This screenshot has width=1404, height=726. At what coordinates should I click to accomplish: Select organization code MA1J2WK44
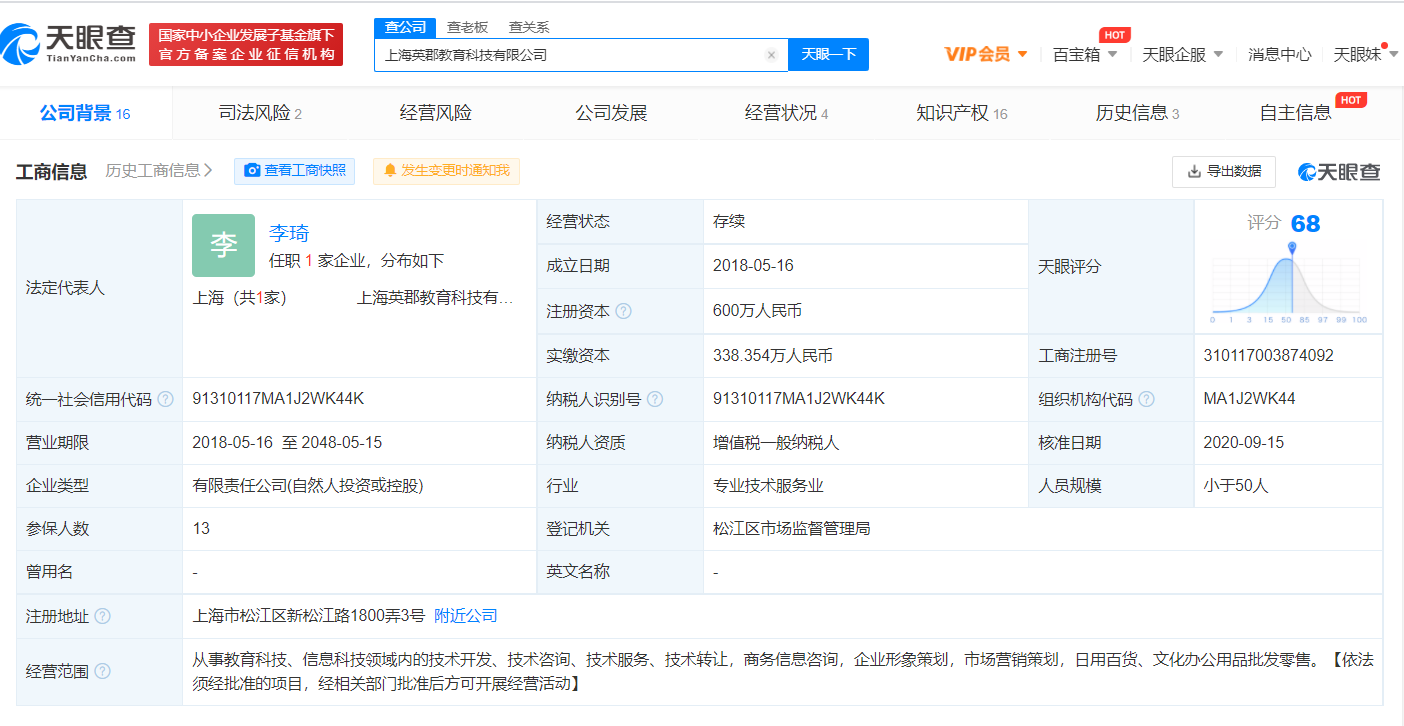click(1249, 399)
